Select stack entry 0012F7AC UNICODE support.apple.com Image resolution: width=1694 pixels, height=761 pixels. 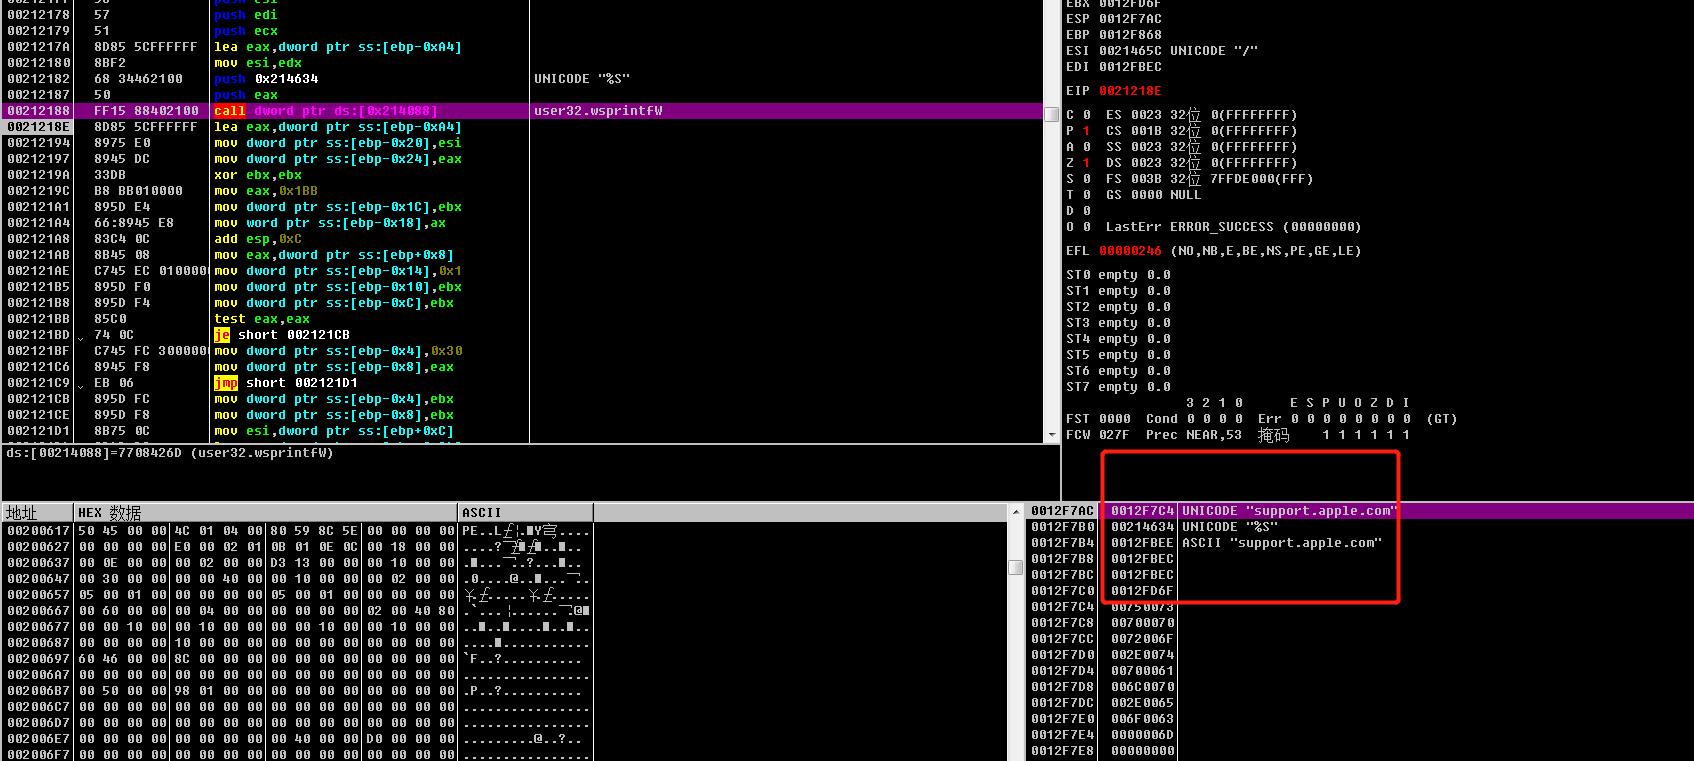[x=1360, y=511]
